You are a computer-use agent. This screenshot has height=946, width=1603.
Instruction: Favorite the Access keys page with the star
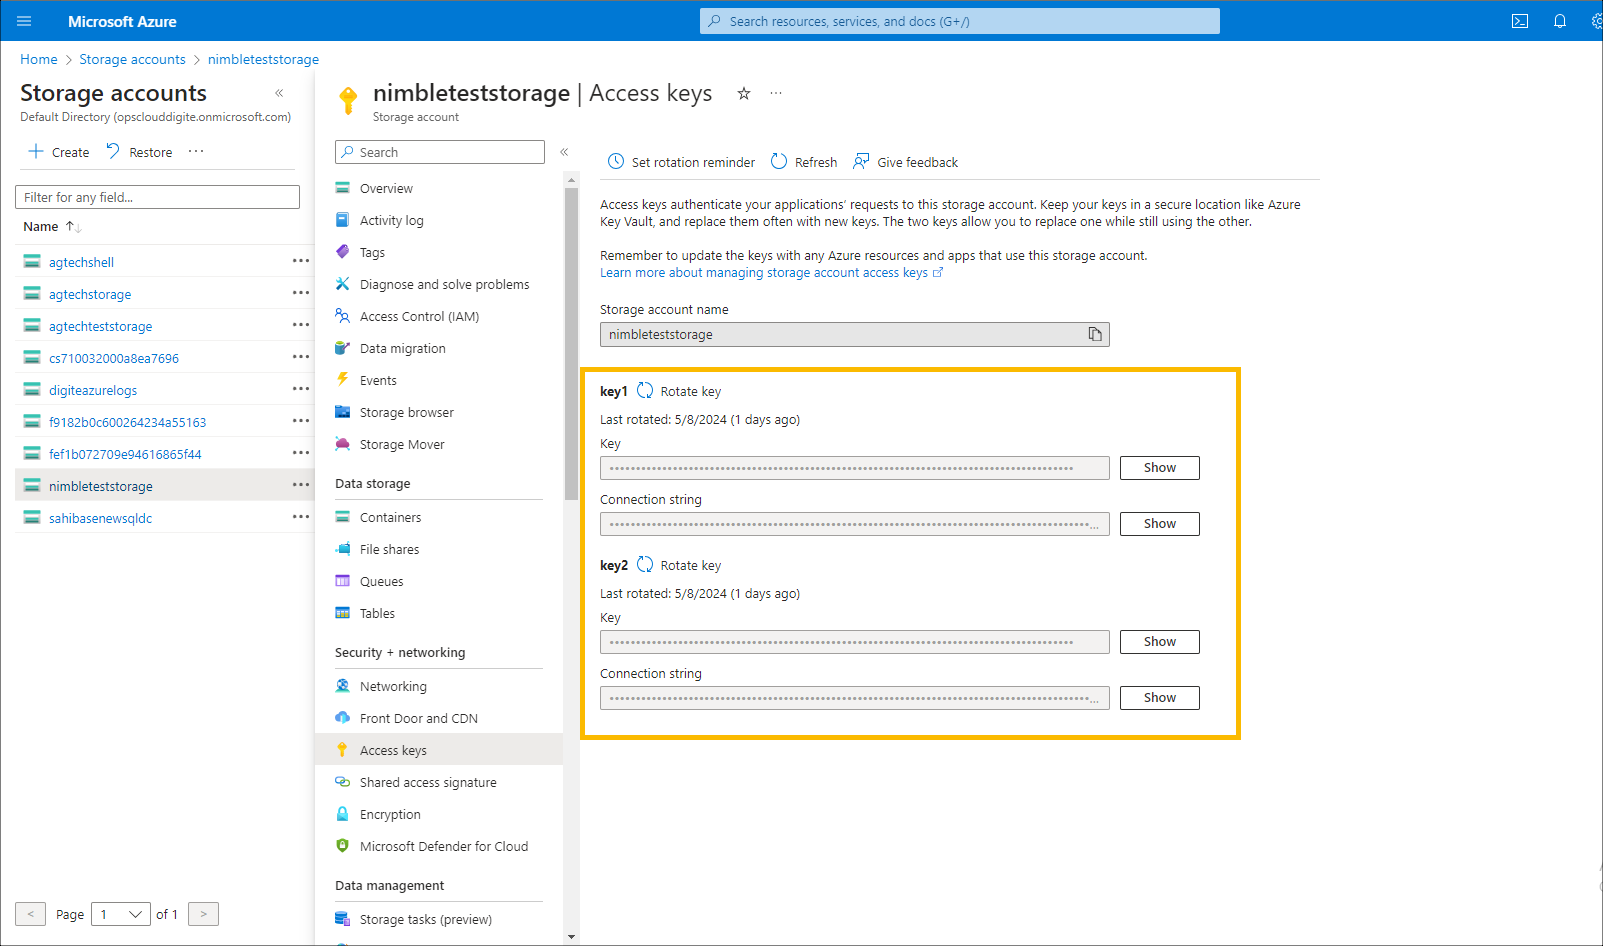(743, 93)
